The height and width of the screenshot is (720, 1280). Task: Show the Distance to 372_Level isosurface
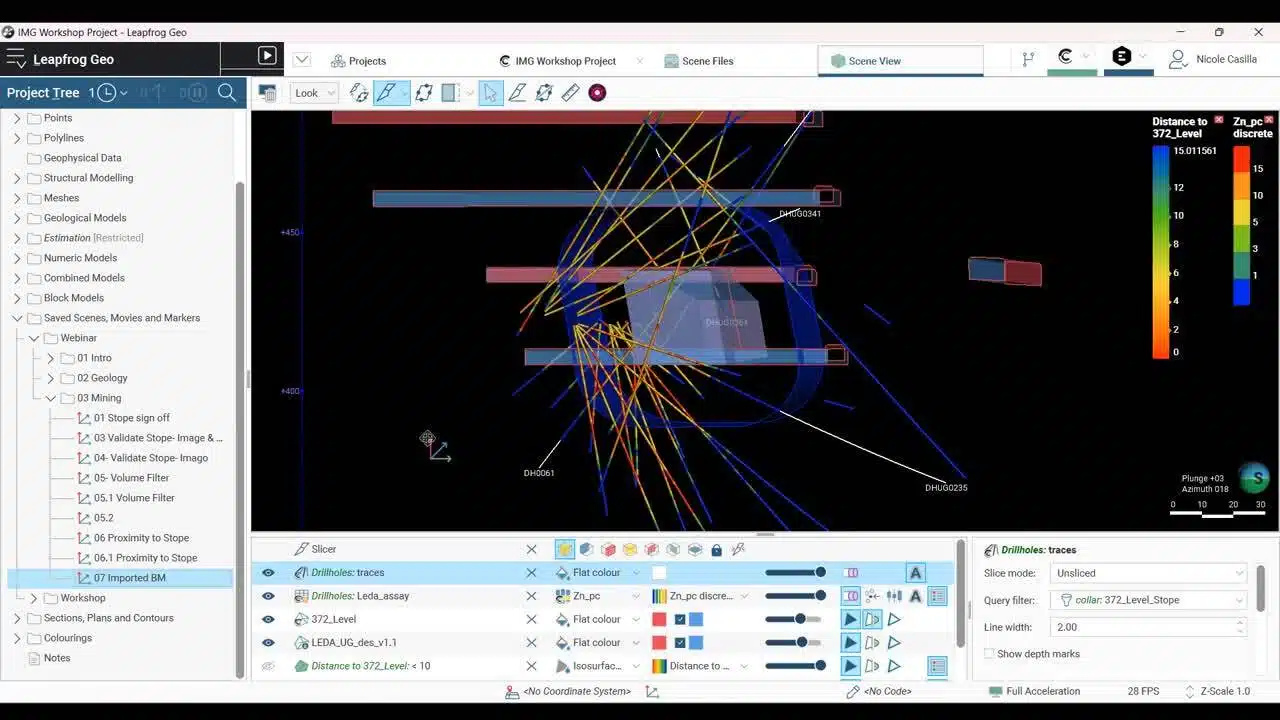click(268, 666)
